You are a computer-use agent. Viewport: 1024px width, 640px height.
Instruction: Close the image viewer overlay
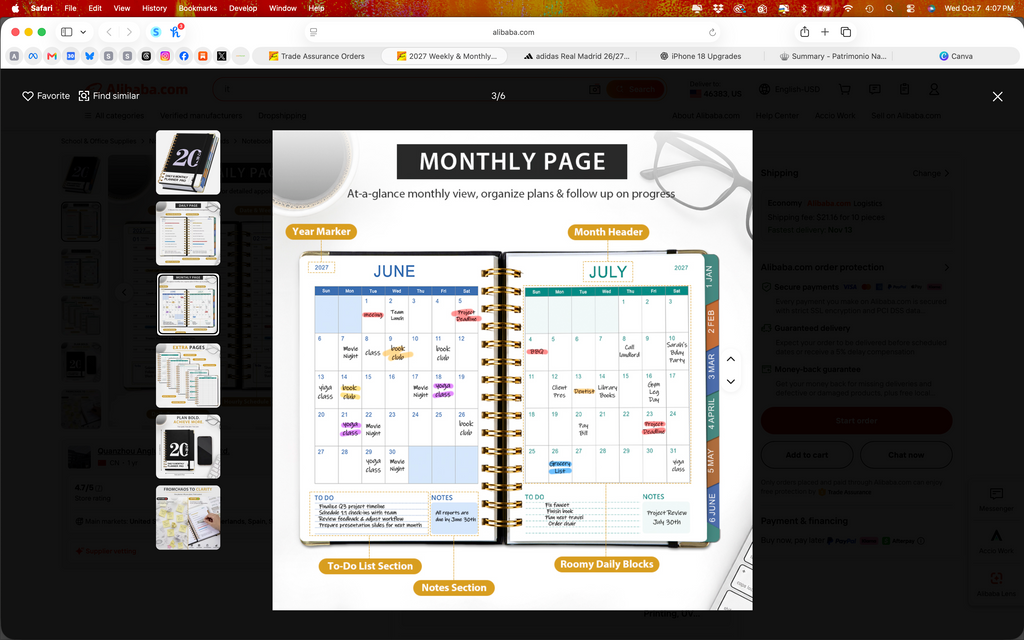[x=997, y=97]
